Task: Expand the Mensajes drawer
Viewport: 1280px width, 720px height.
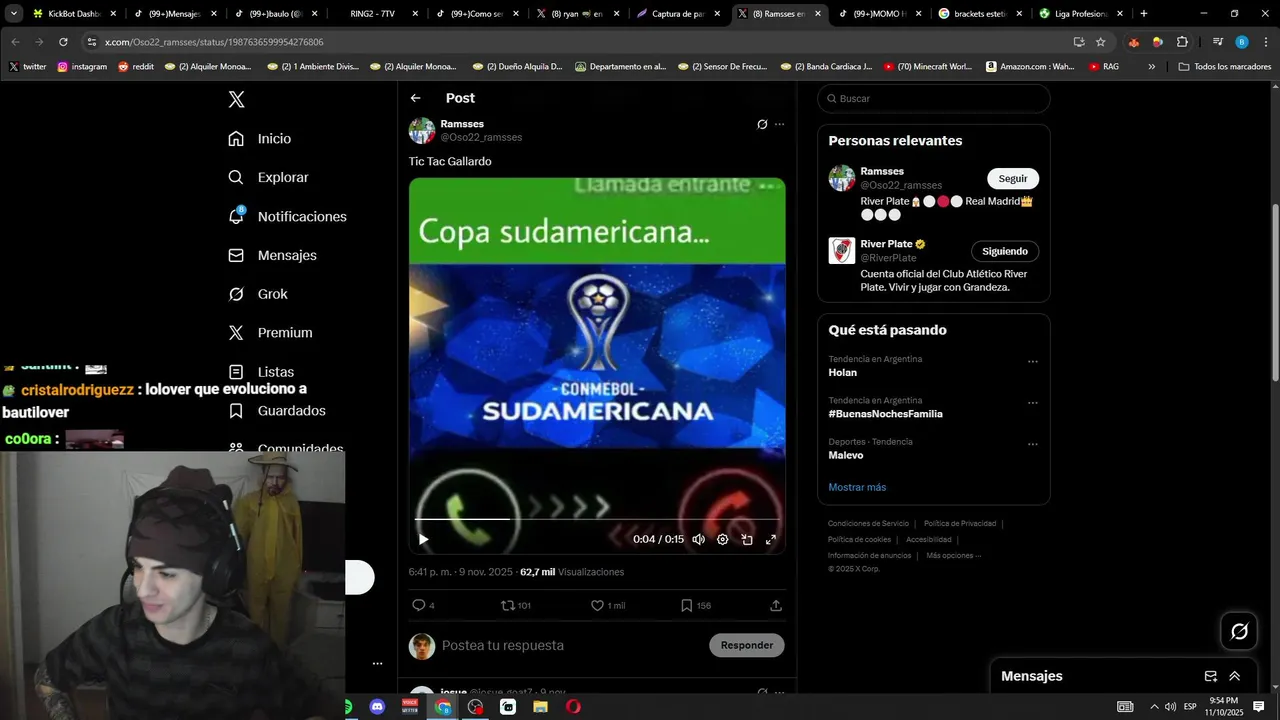Action: (x=1234, y=676)
